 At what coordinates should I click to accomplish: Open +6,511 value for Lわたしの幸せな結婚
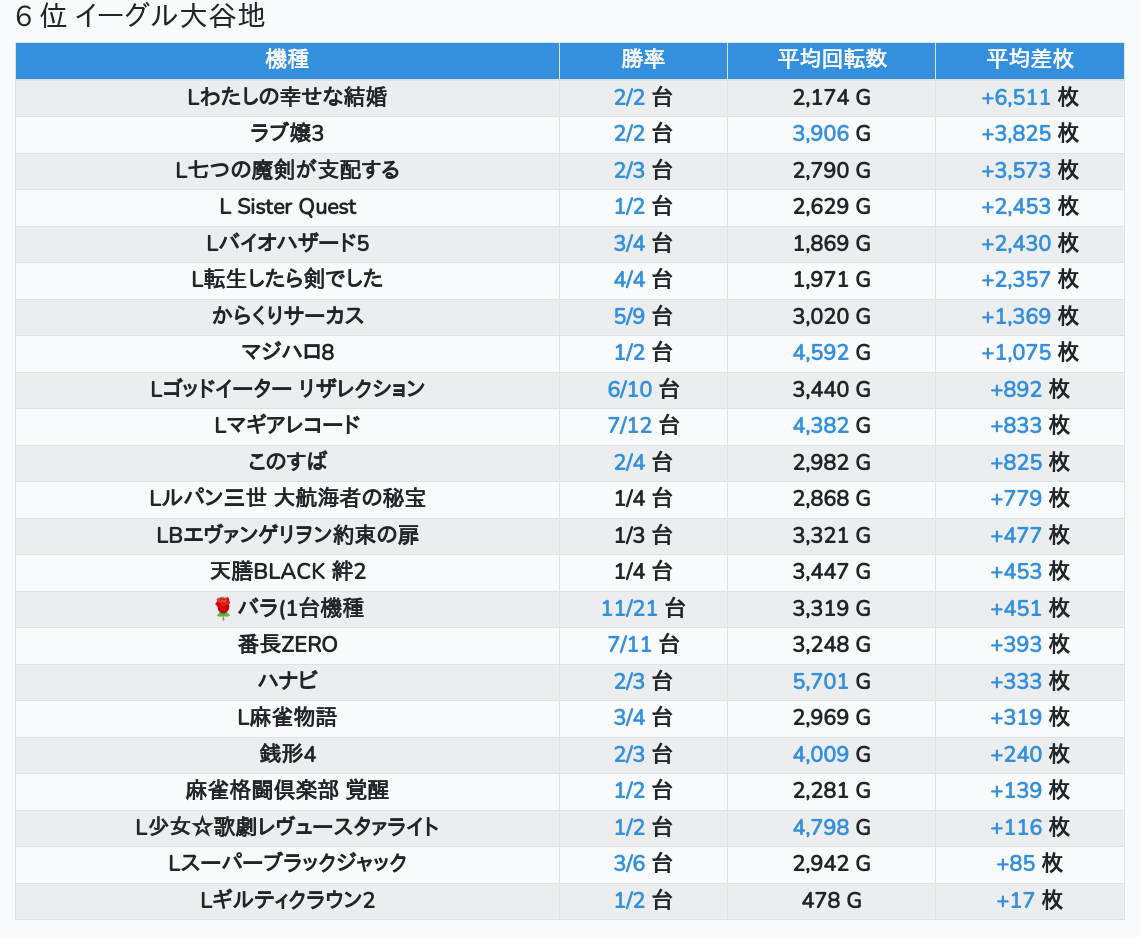(x=1016, y=97)
